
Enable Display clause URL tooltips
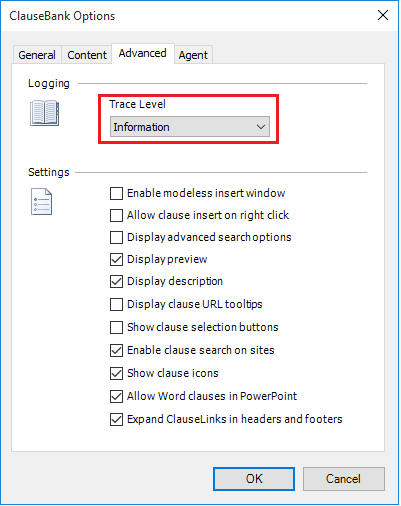coord(116,304)
